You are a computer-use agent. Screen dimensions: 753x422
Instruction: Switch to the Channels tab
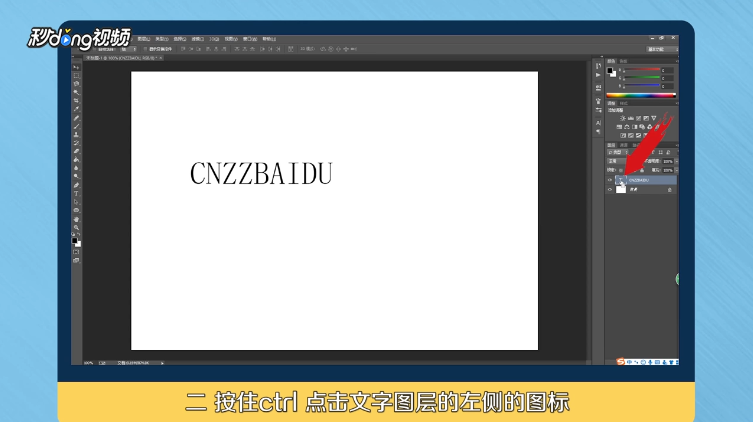(623, 145)
